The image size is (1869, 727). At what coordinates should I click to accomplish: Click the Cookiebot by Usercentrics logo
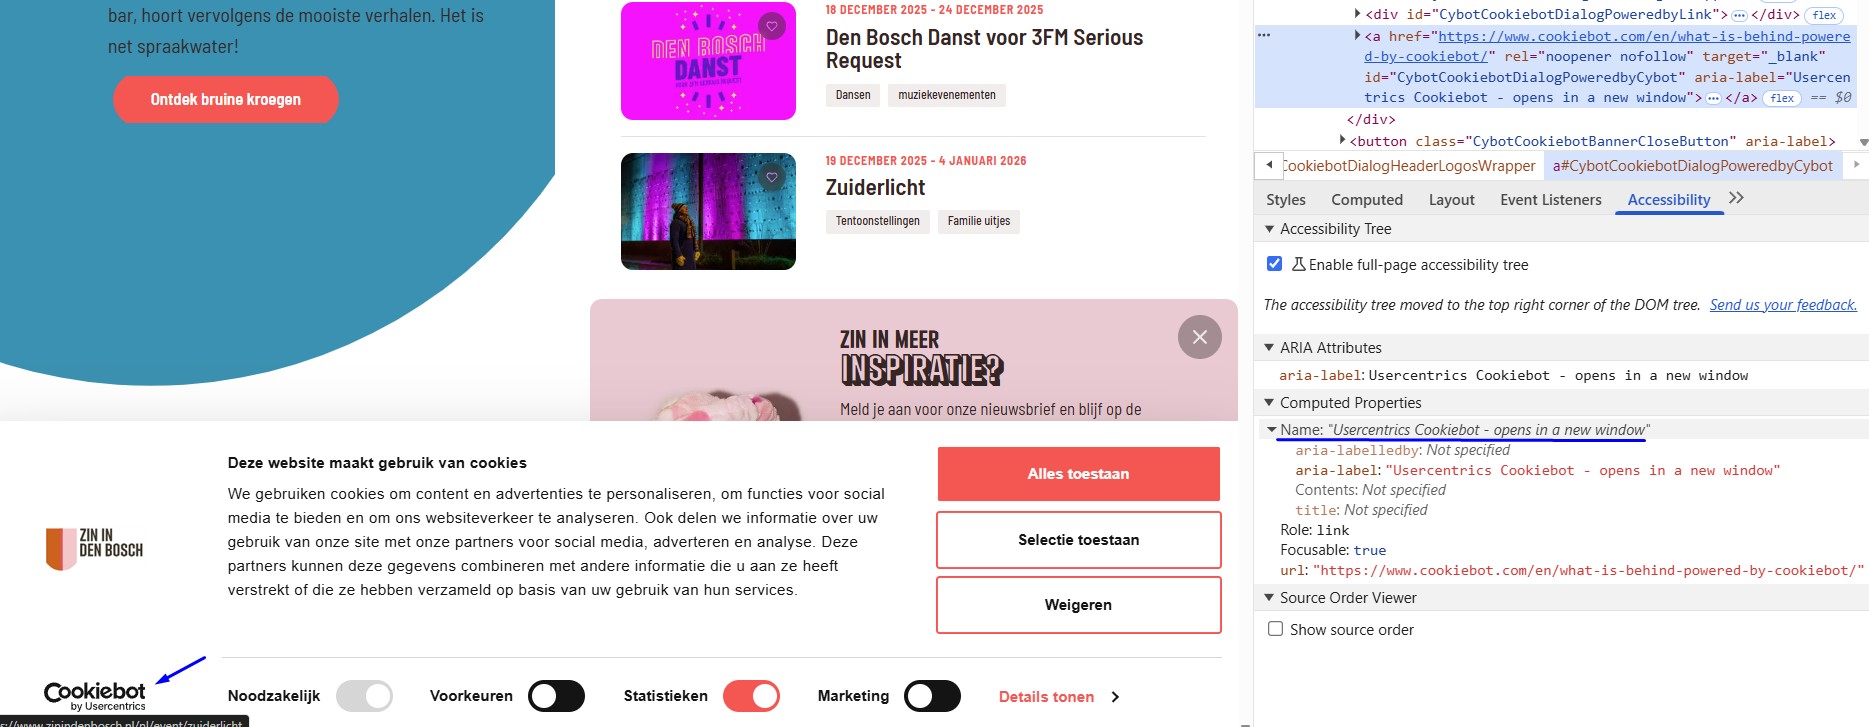[x=95, y=696]
